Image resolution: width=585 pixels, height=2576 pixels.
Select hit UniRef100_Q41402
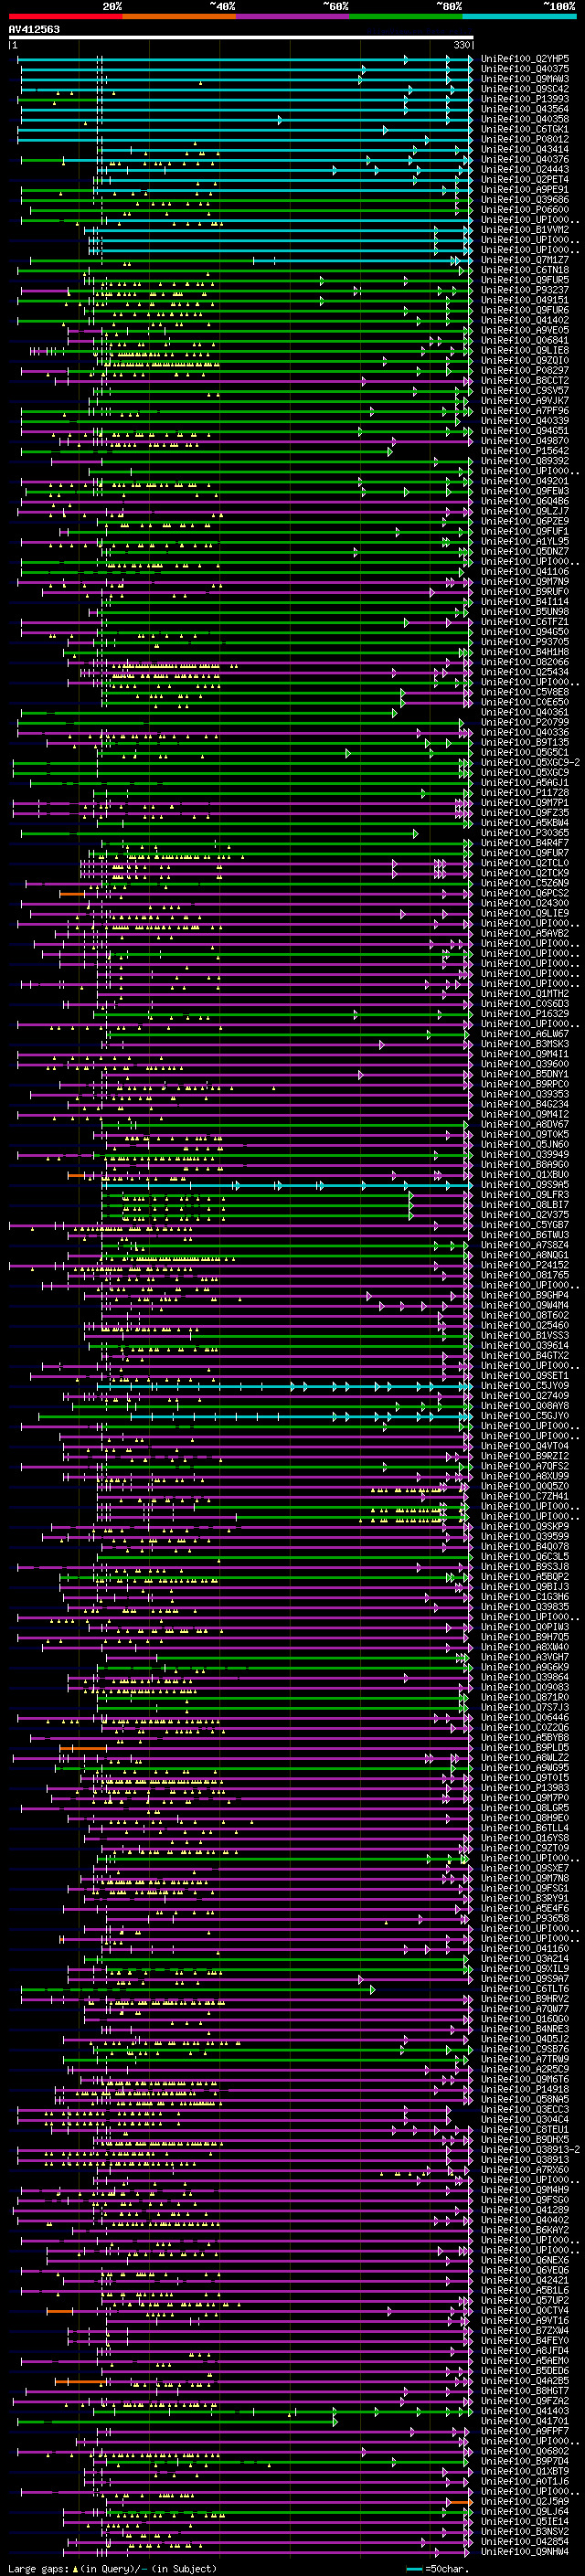click(525, 320)
